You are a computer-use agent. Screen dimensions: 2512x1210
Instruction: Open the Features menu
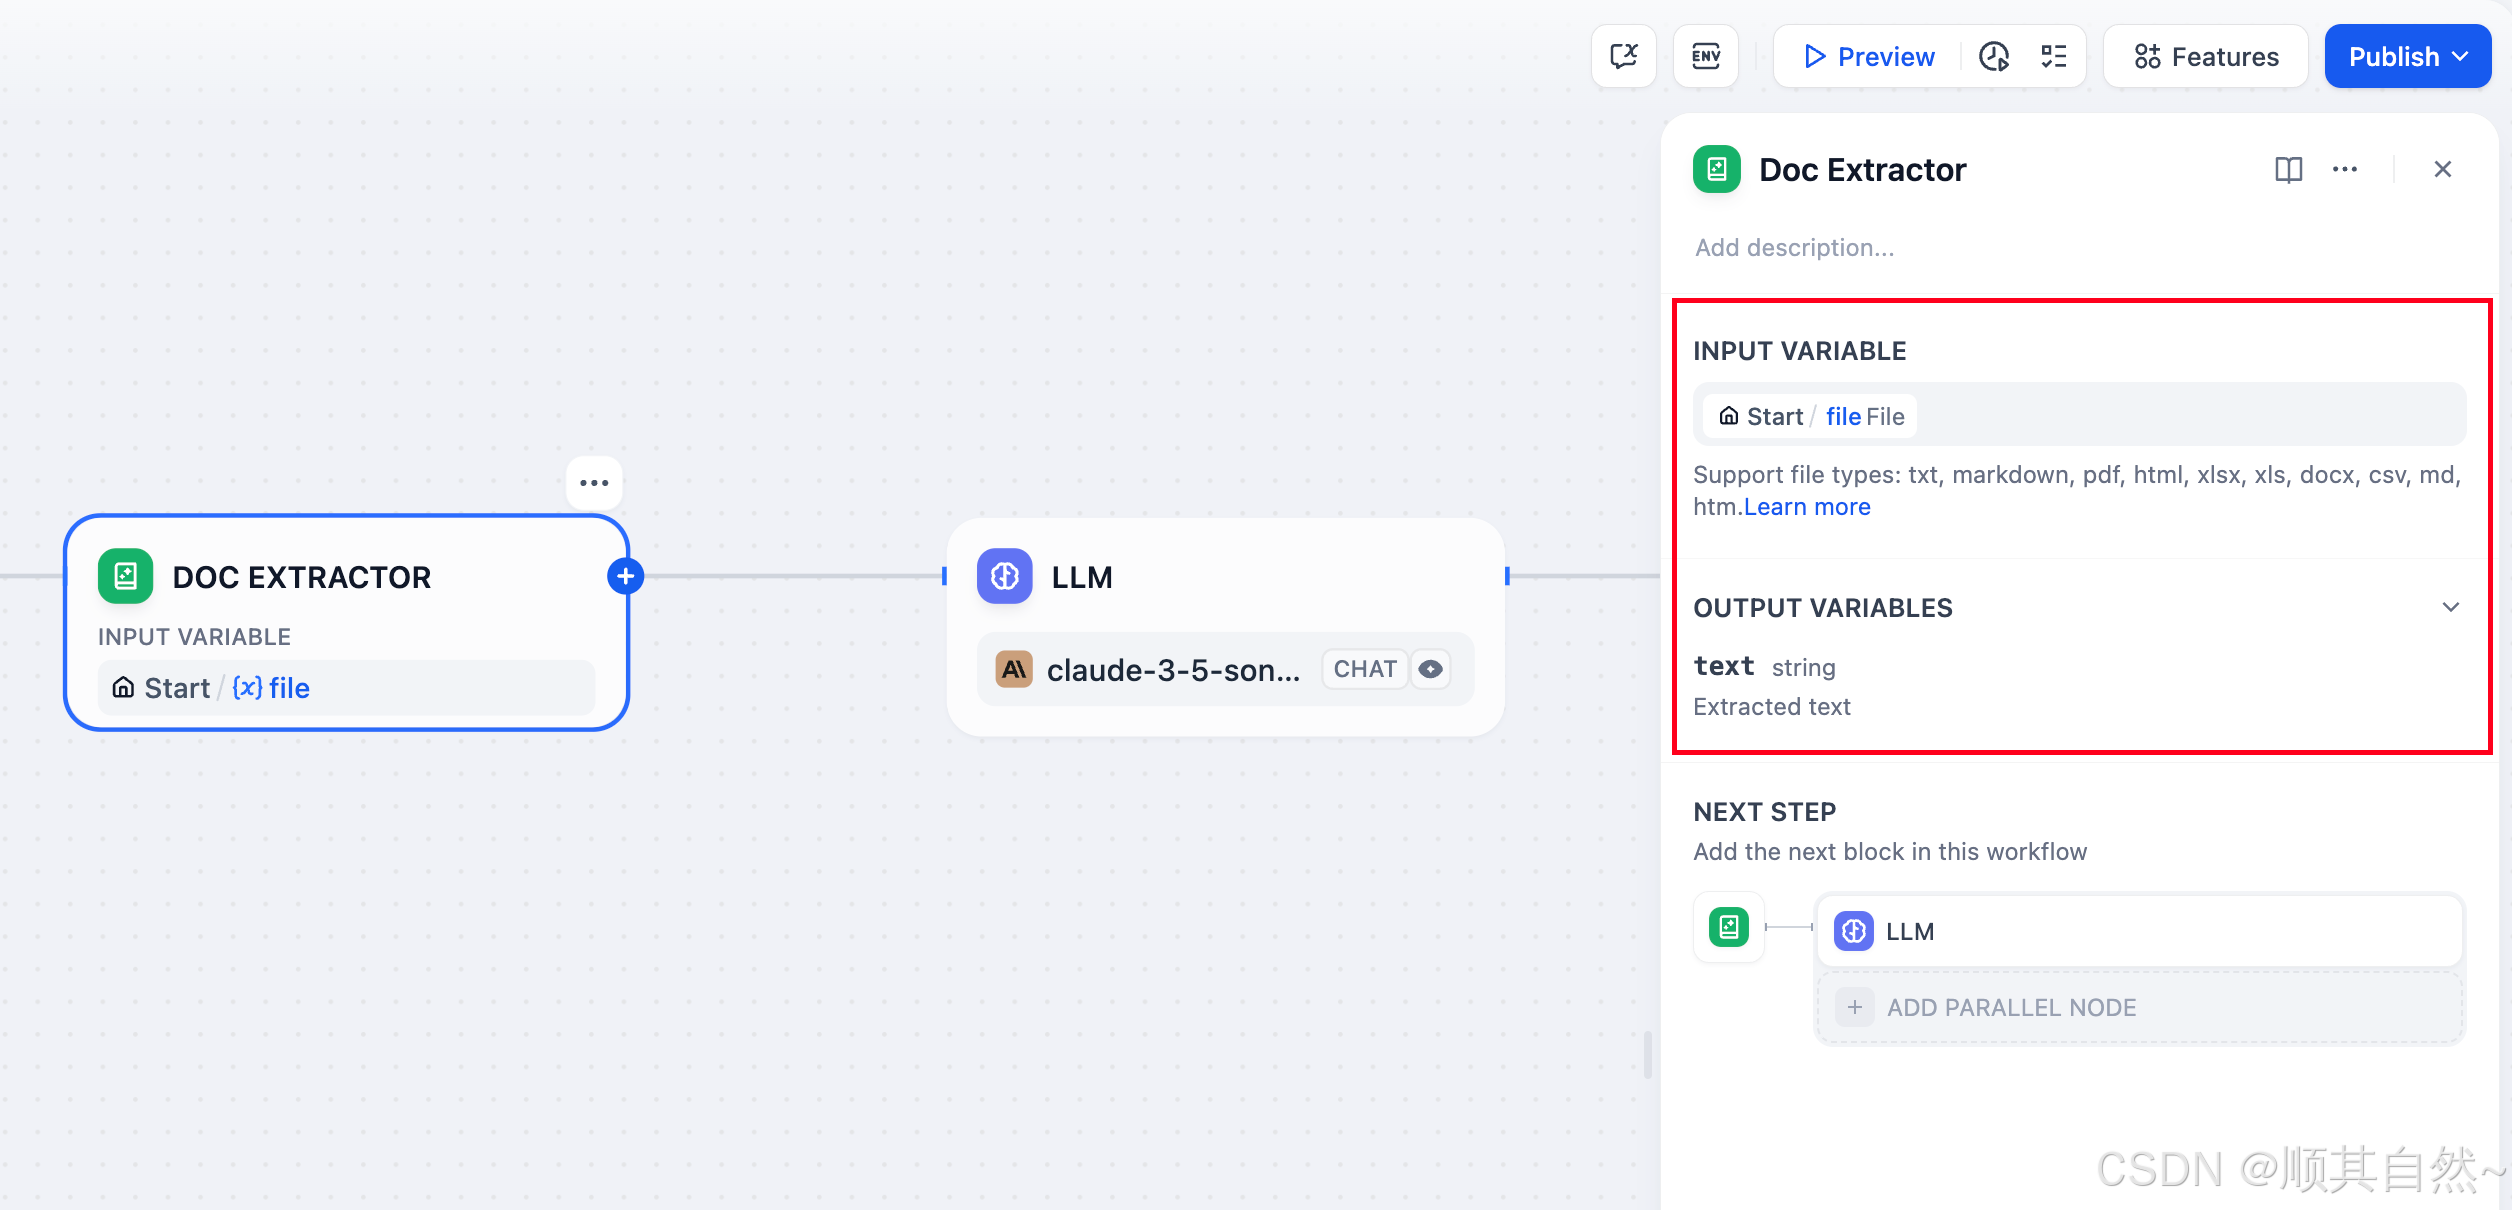[x=2206, y=57]
